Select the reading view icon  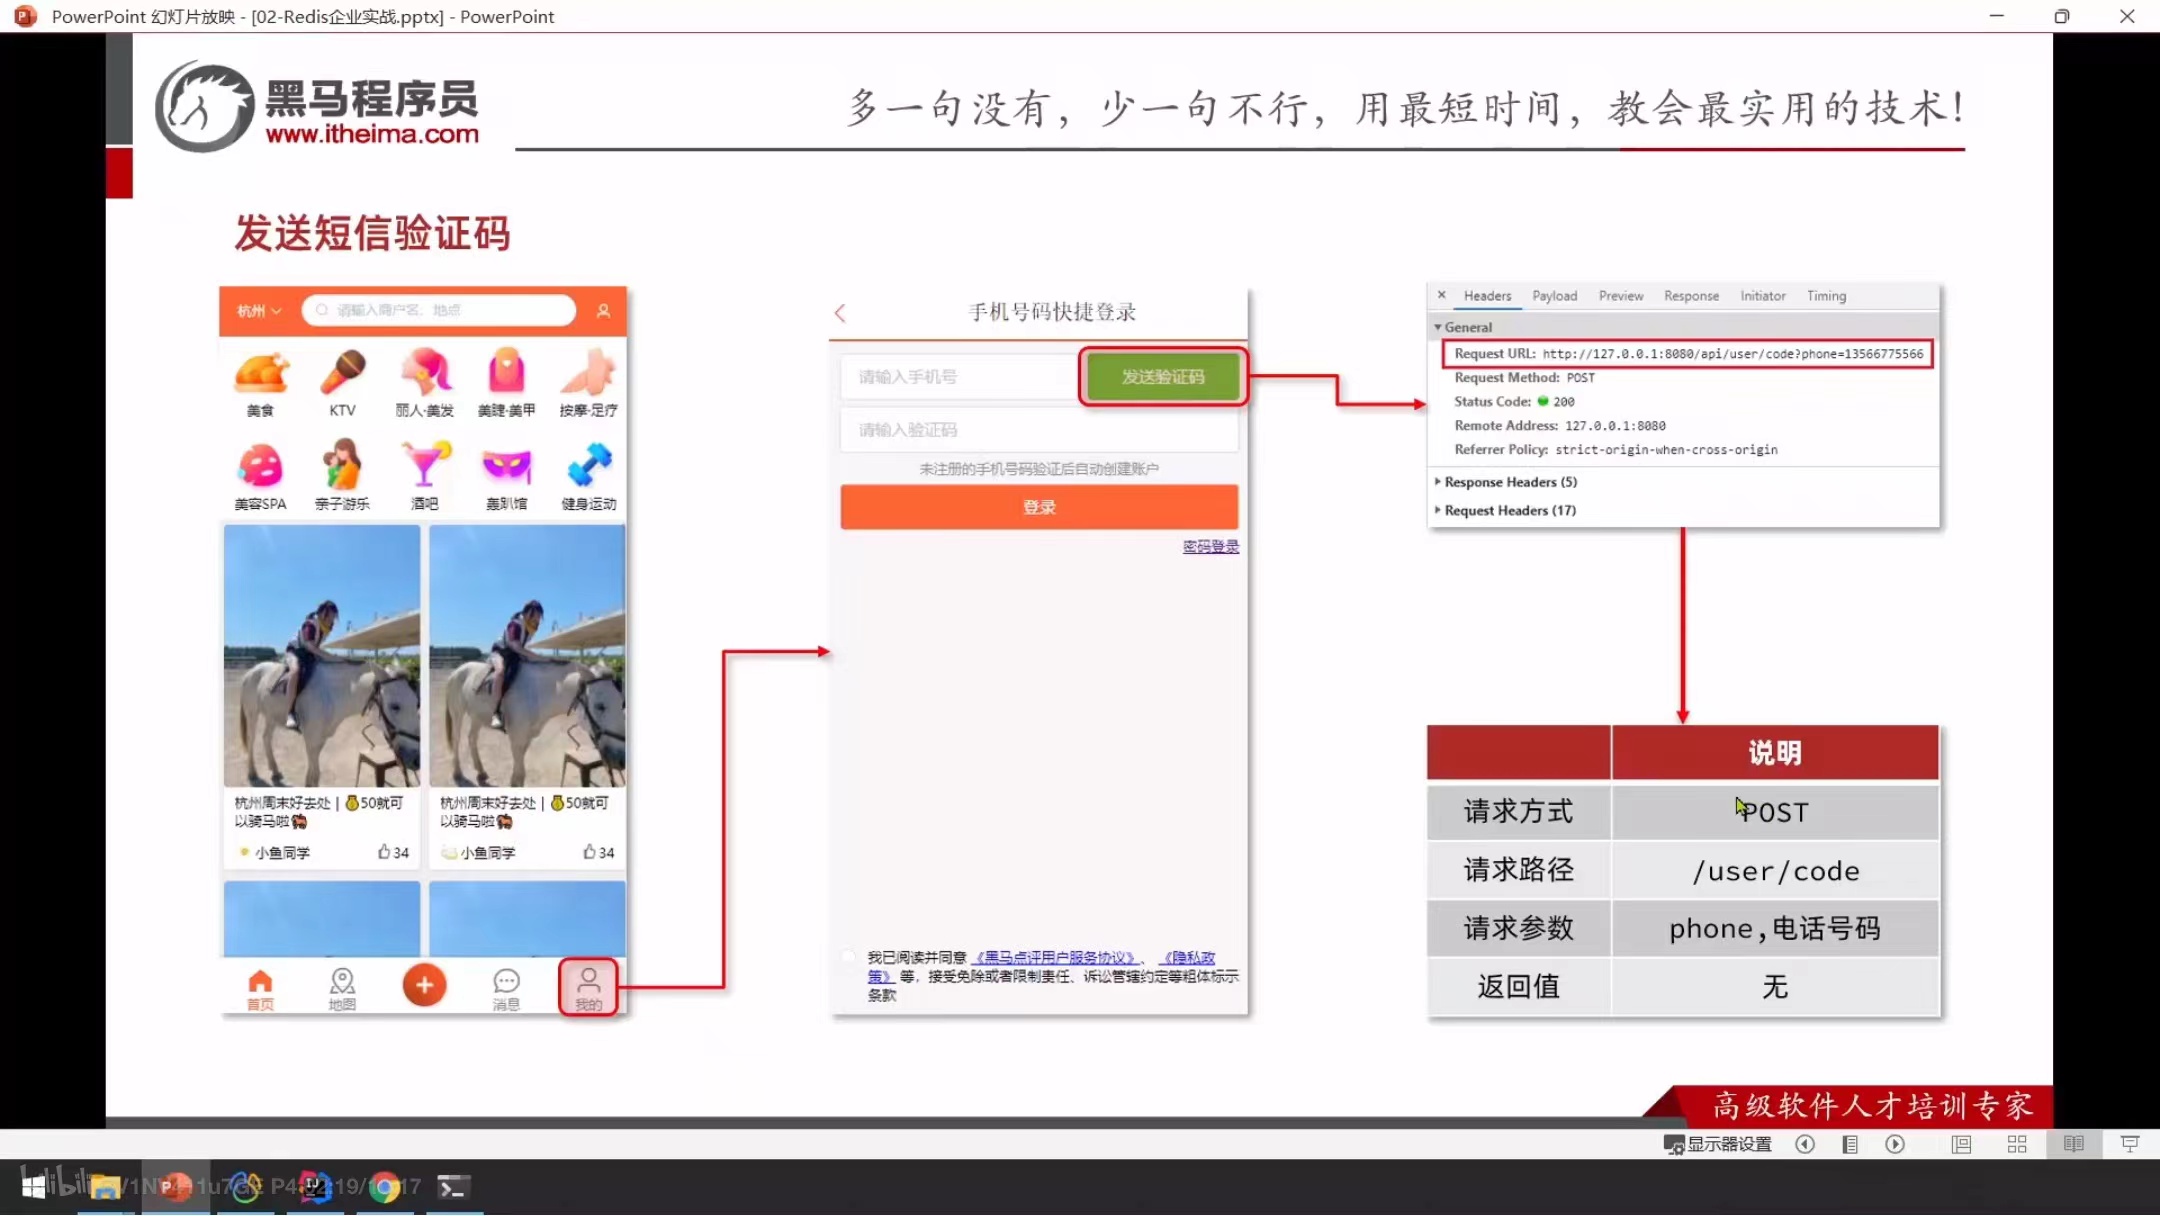(x=2073, y=1144)
